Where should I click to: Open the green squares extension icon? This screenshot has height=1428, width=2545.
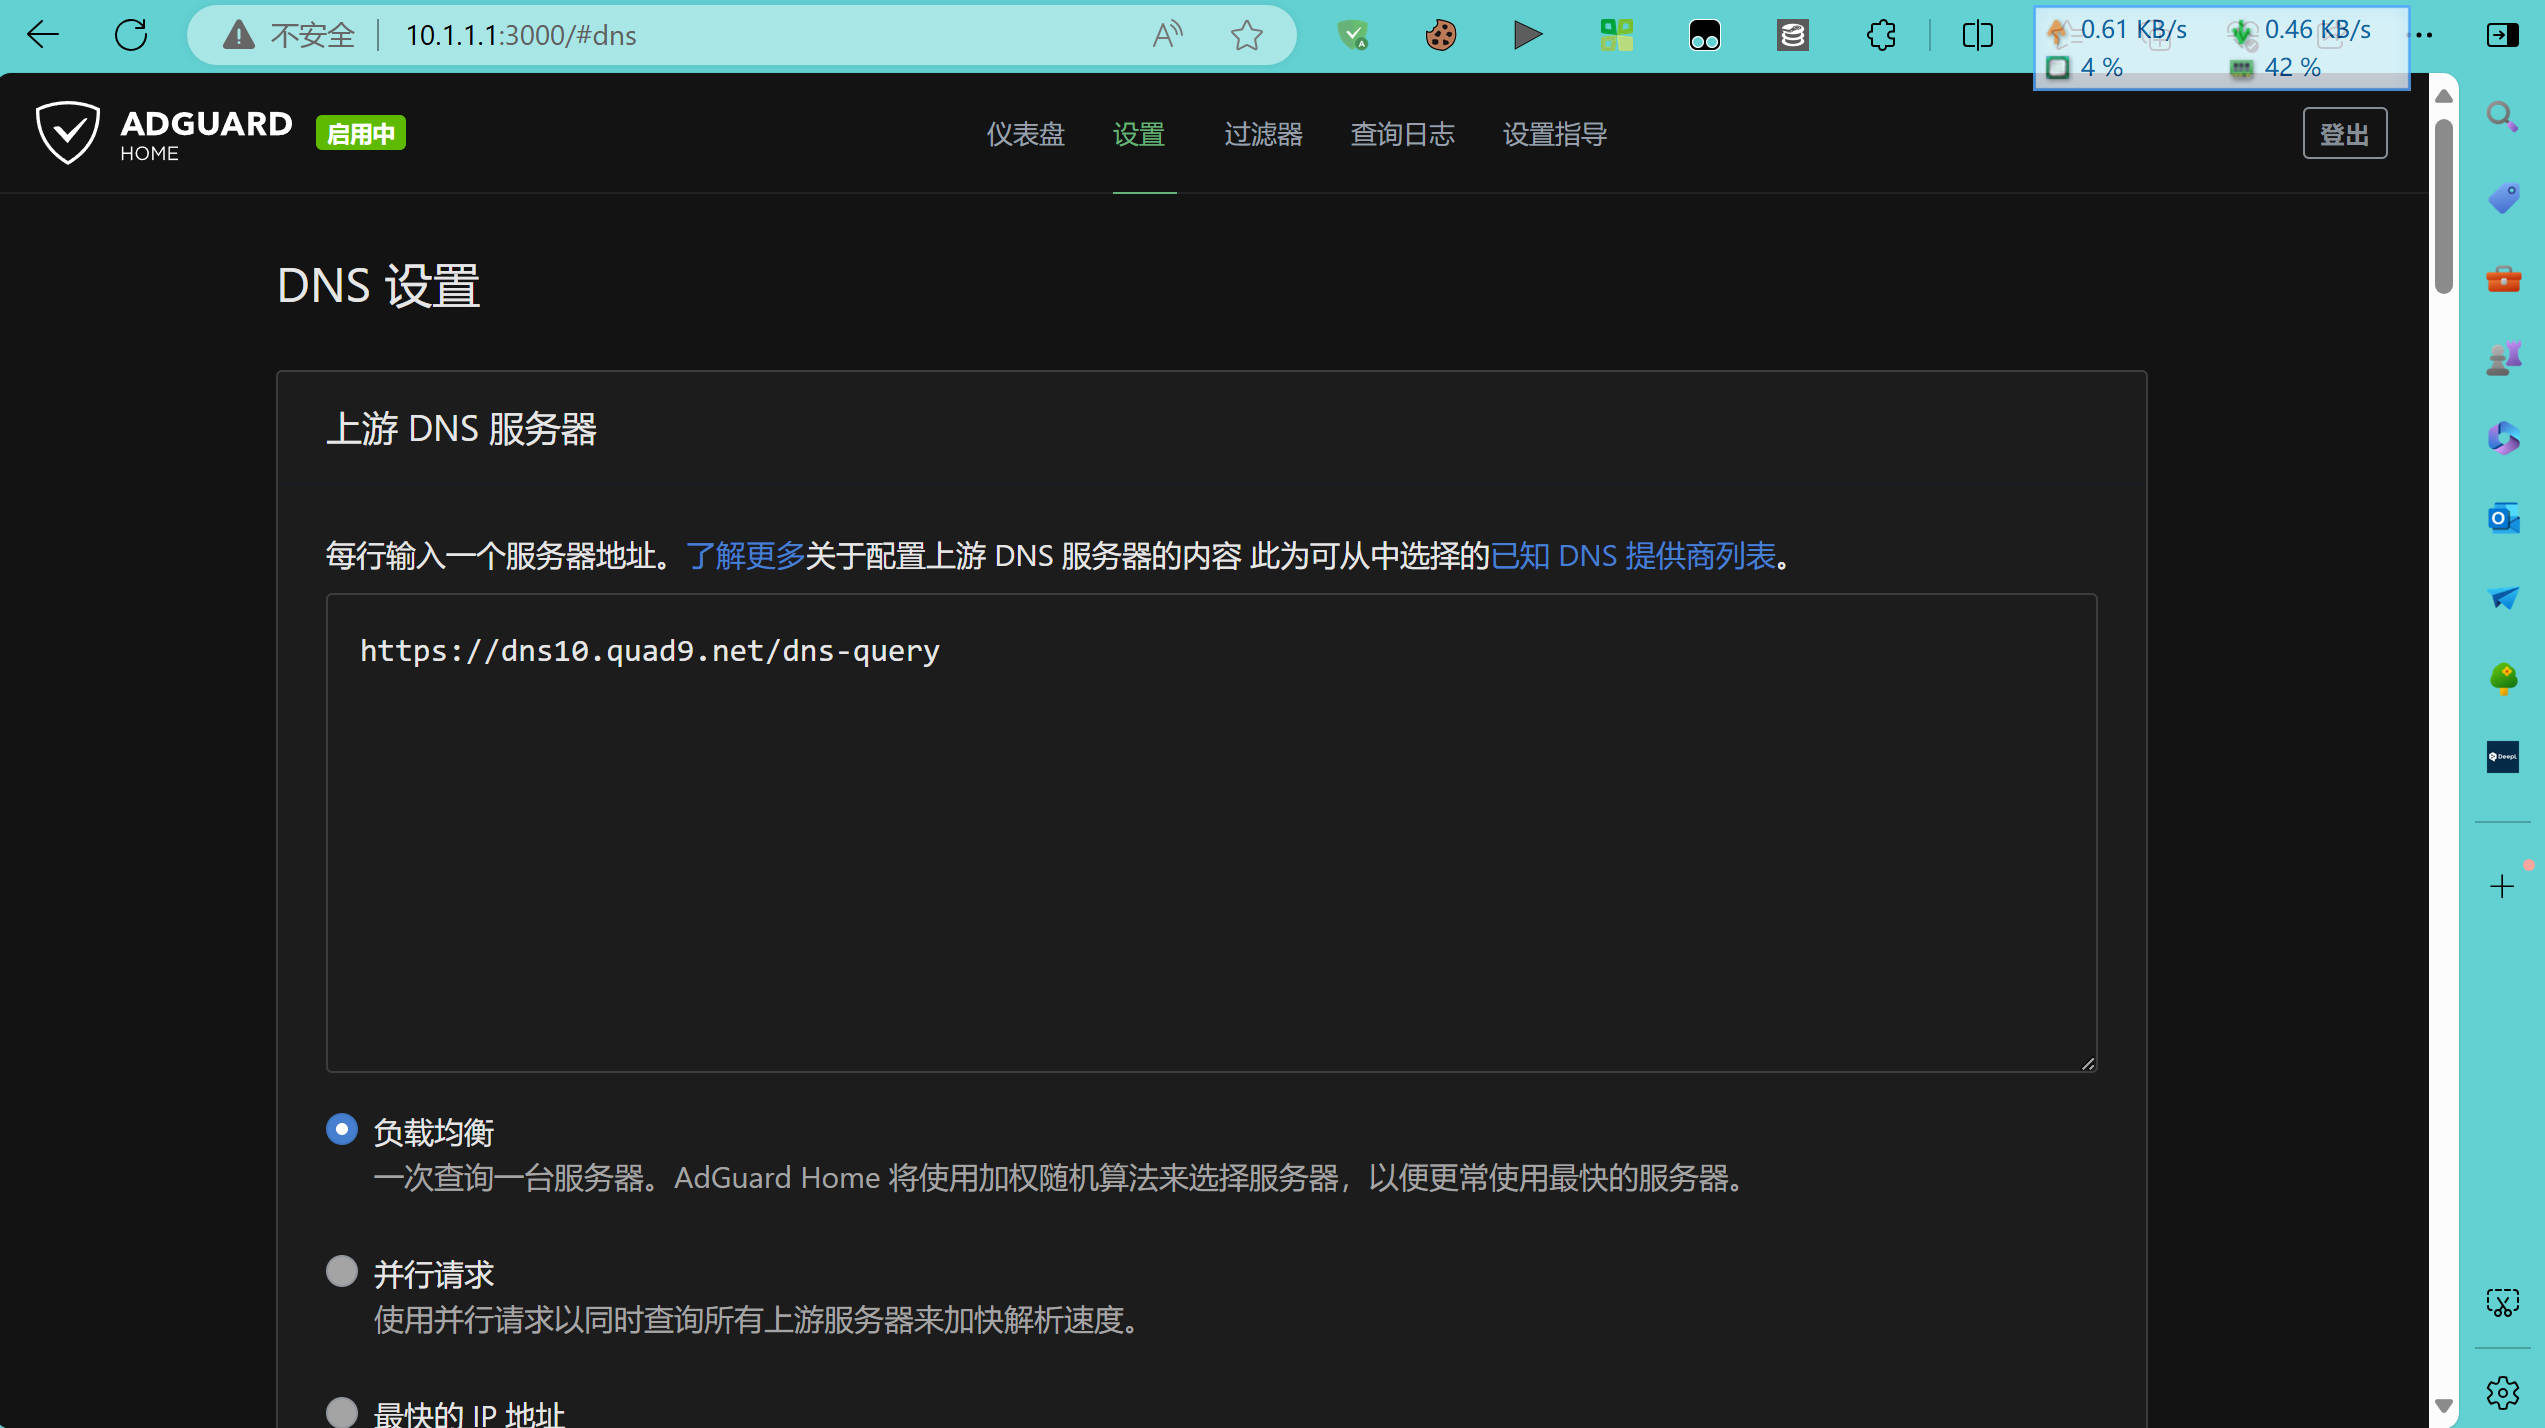coord(1616,35)
